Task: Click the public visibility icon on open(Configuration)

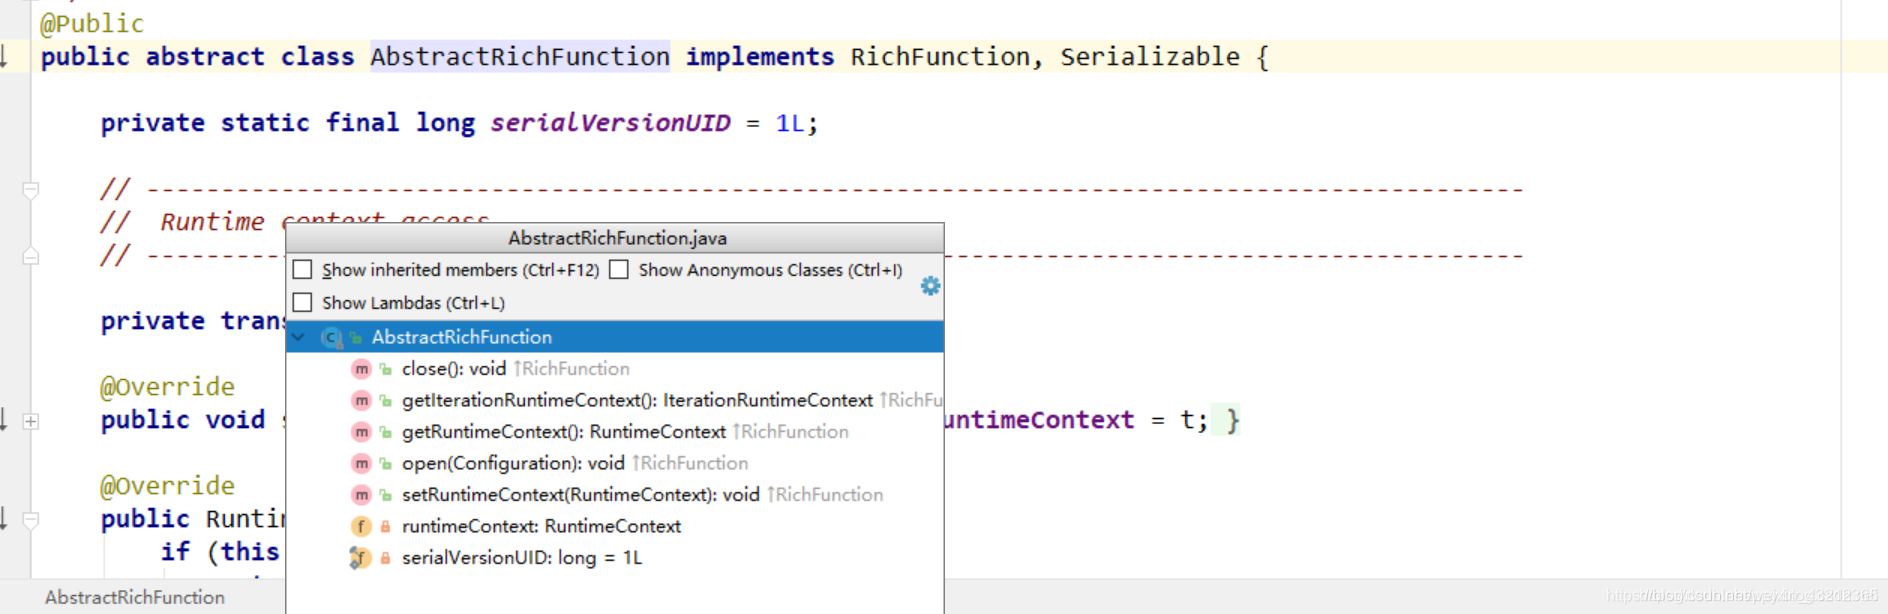Action: pos(385,464)
